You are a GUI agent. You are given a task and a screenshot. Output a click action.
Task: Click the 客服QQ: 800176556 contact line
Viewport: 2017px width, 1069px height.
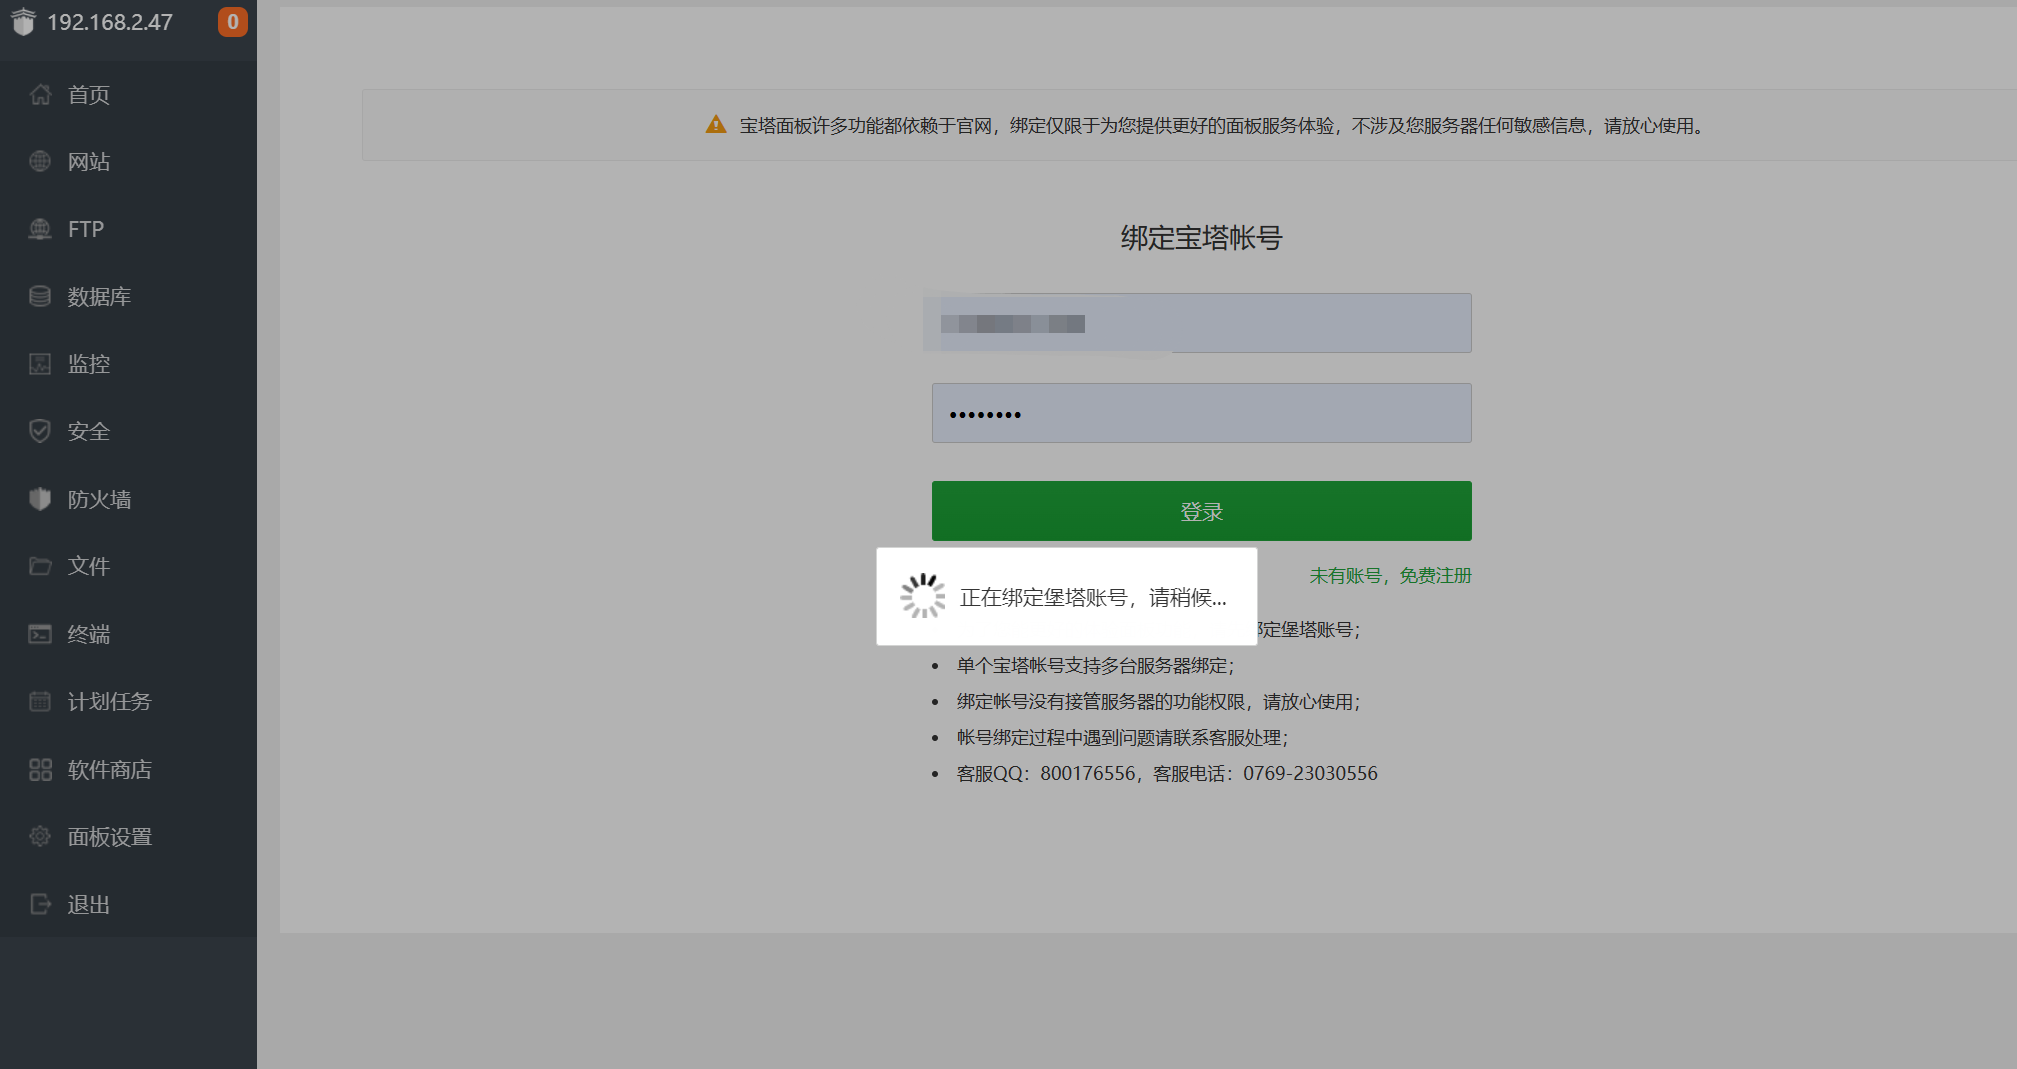point(1167,774)
